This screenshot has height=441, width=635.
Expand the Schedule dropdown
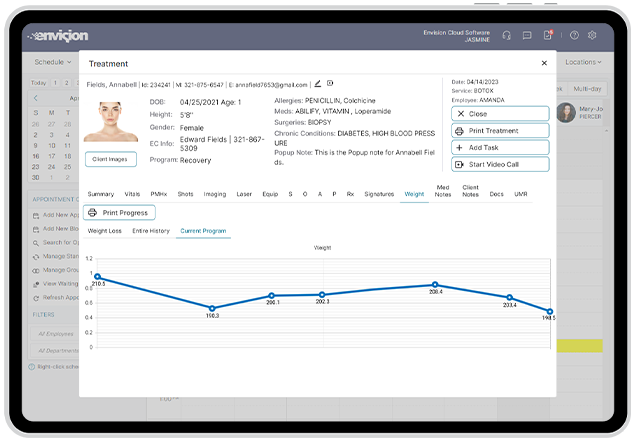click(52, 62)
